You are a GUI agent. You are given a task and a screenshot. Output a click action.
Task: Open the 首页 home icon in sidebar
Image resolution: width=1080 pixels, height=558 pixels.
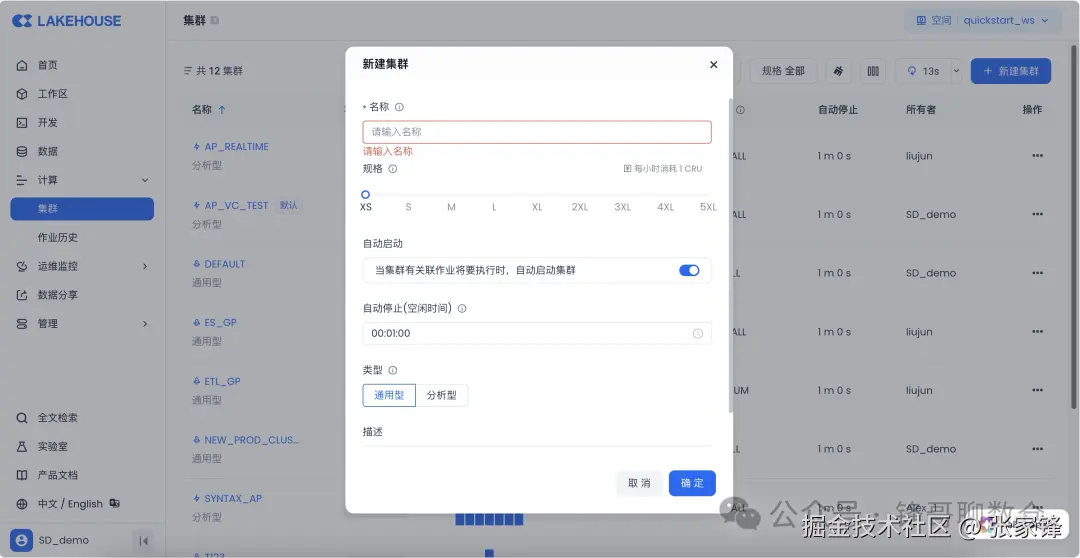point(22,65)
